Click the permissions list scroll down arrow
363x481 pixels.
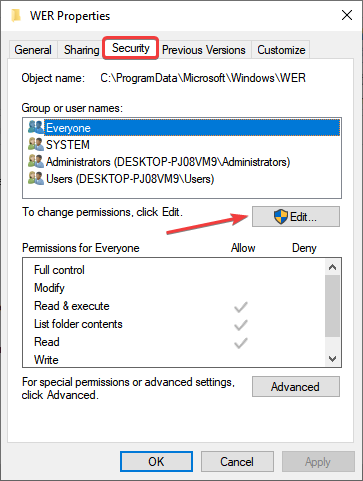tap(332, 359)
